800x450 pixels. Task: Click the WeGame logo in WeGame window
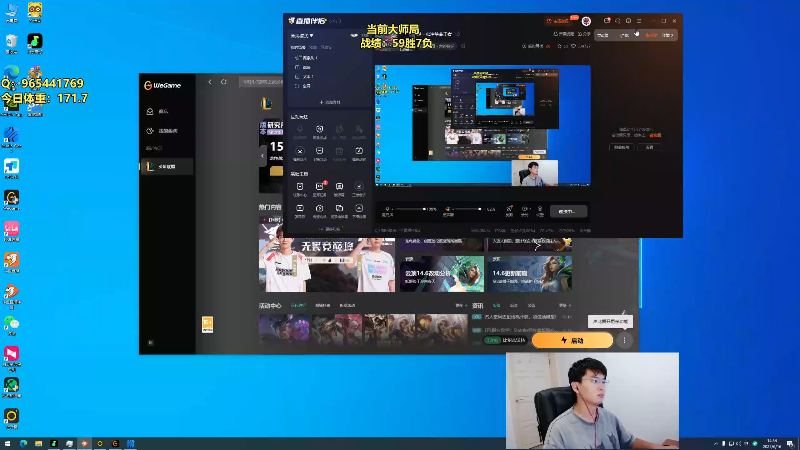162,86
